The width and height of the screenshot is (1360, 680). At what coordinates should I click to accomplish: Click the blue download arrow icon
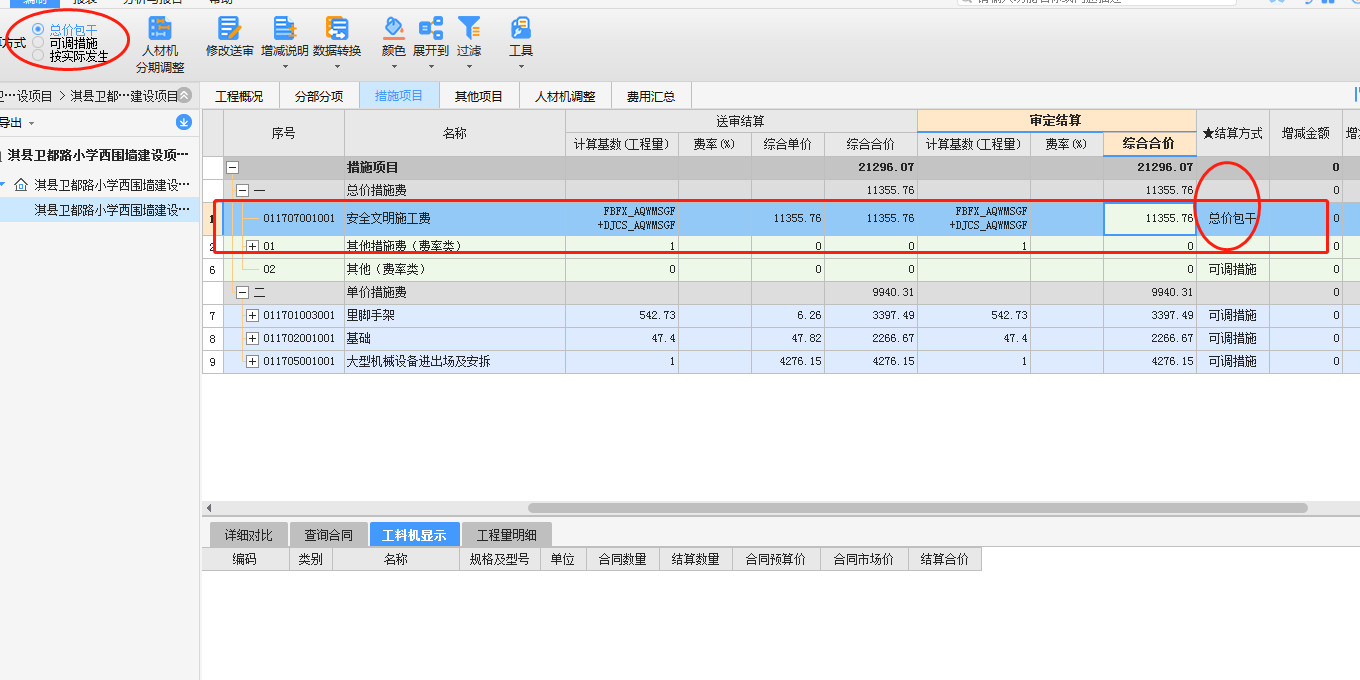184,122
